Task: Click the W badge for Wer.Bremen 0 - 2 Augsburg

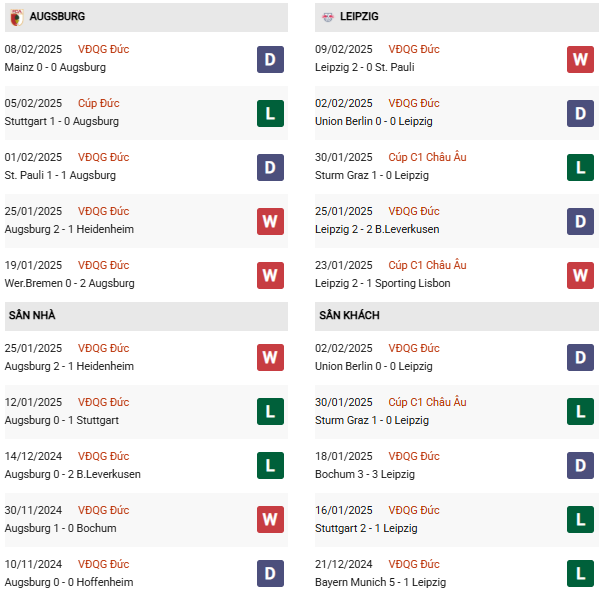Action: 270,275
